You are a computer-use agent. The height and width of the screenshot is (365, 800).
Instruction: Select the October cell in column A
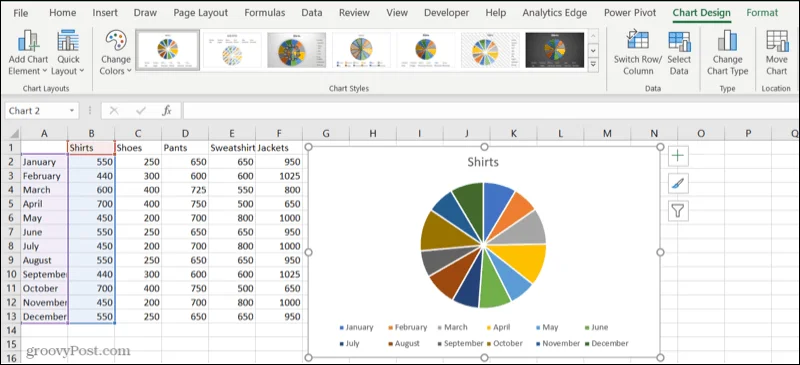(x=44, y=288)
